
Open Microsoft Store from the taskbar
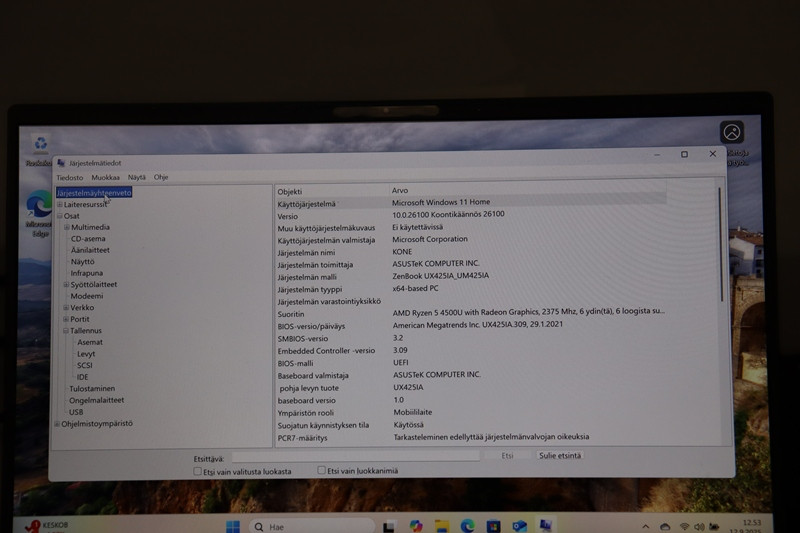tap(493, 526)
